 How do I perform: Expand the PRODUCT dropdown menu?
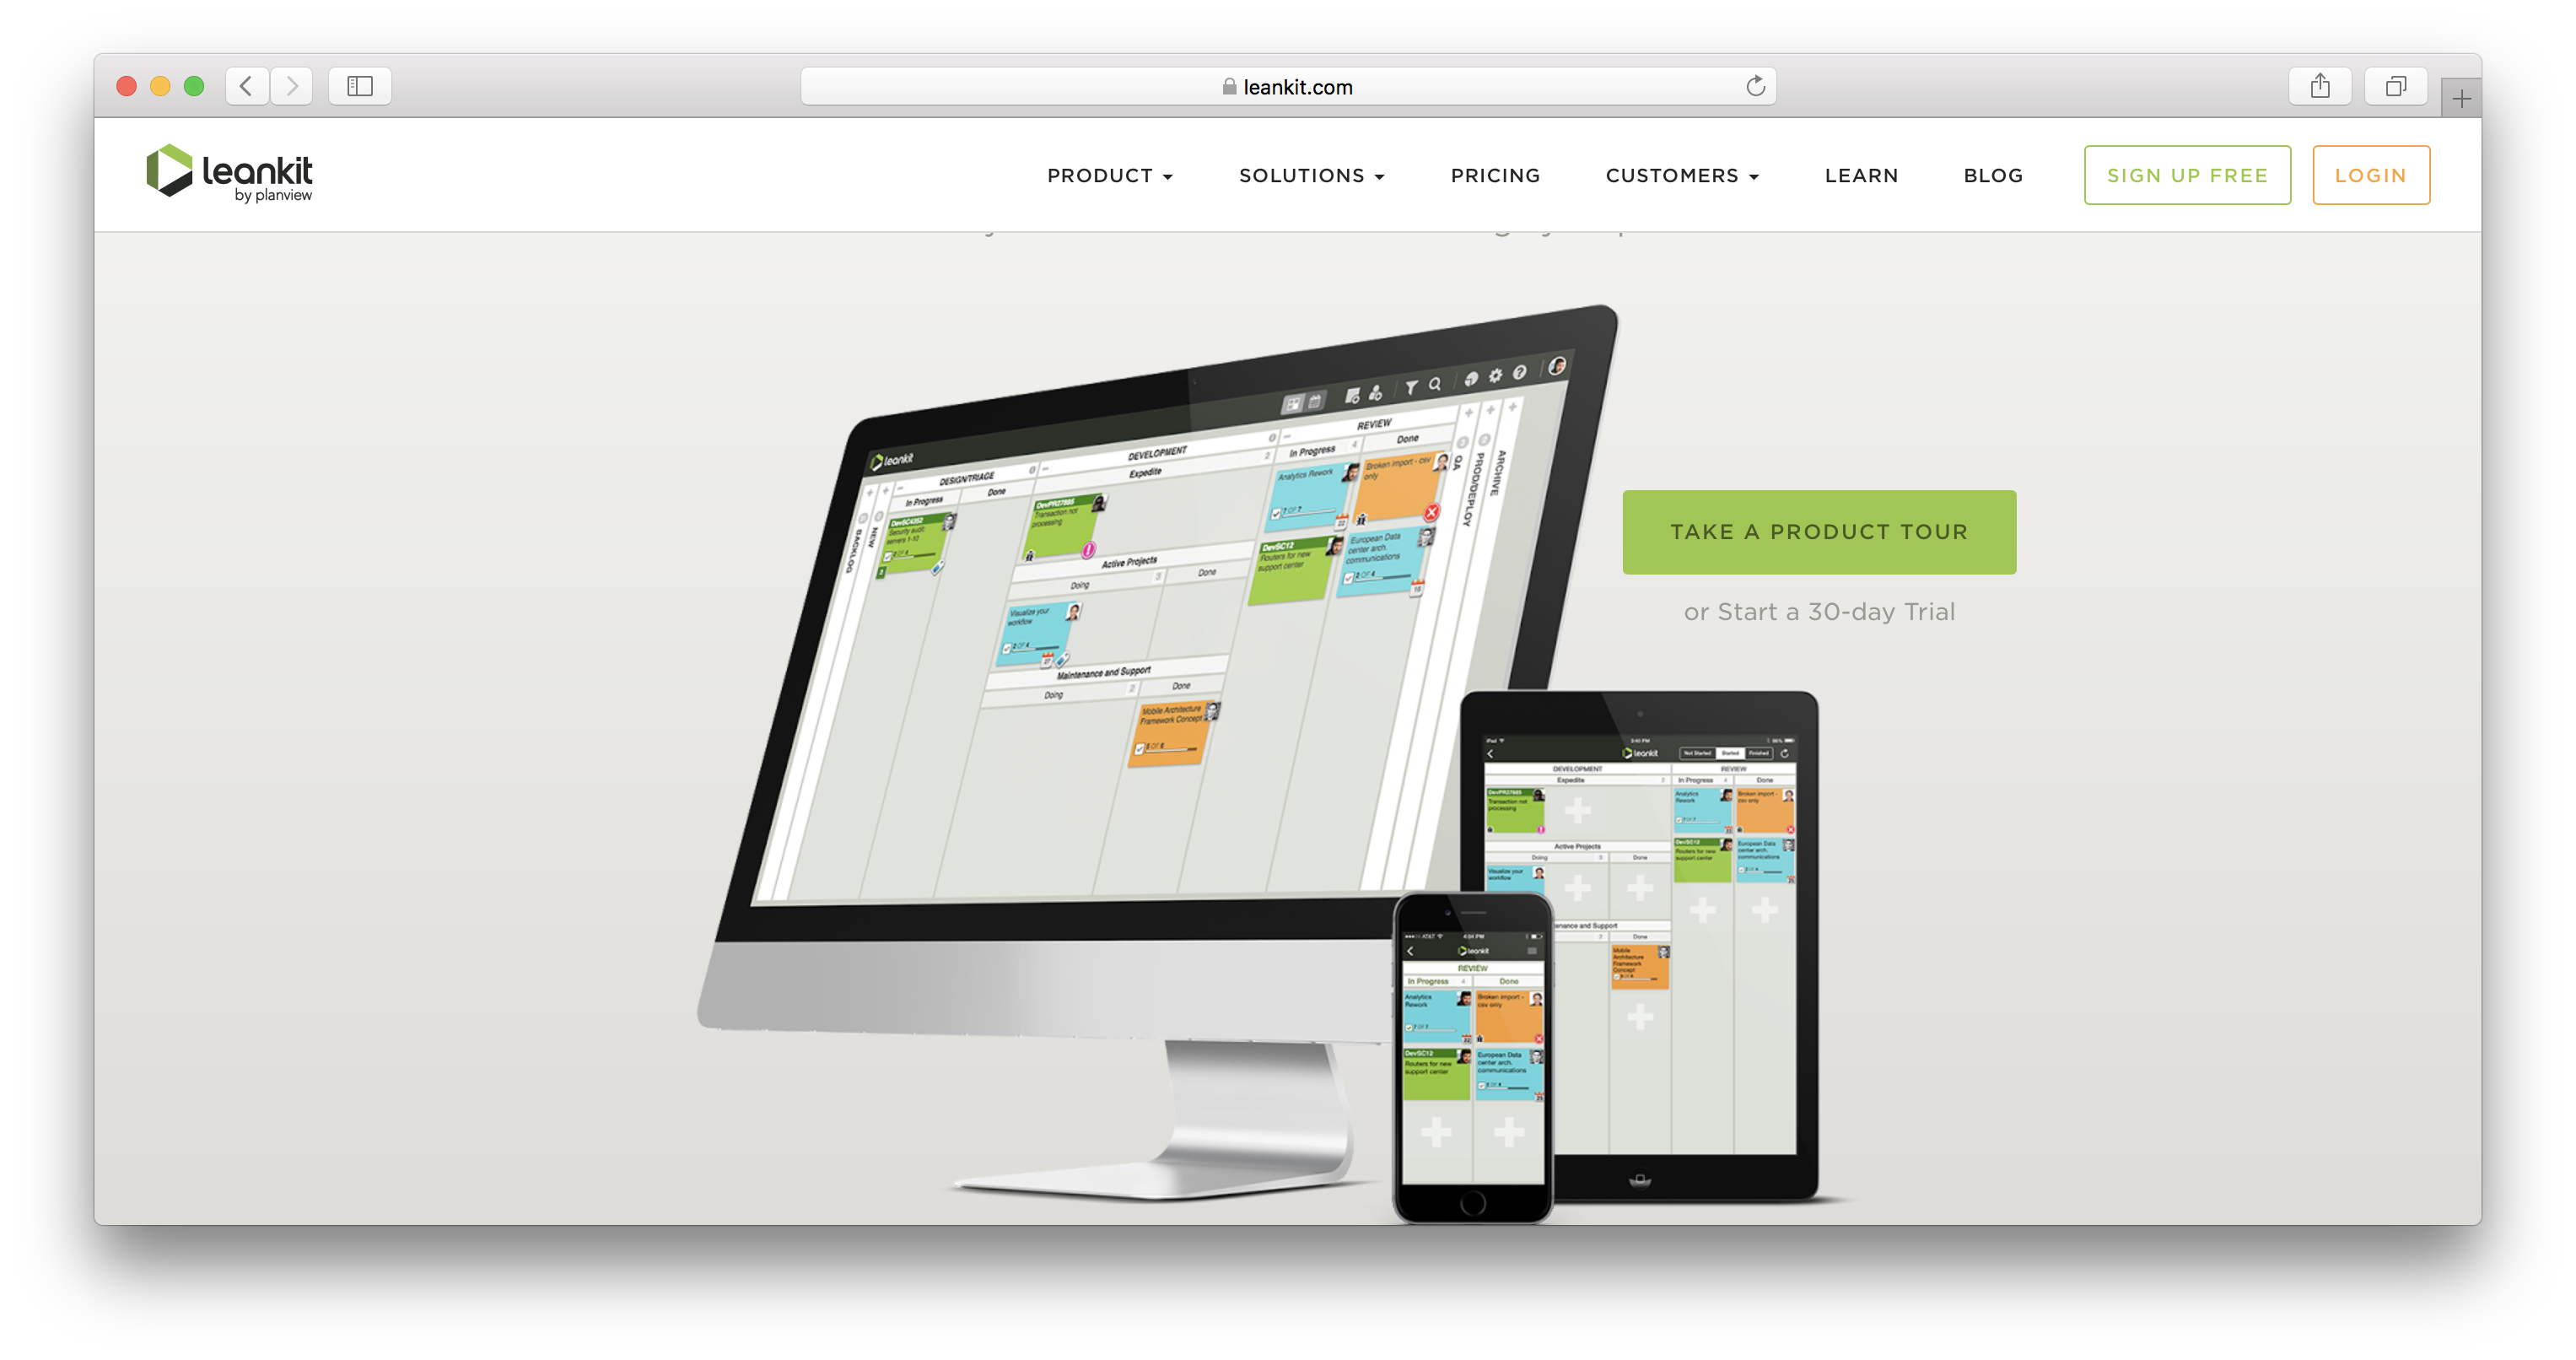pyautogui.click(x=1111, y=175)
